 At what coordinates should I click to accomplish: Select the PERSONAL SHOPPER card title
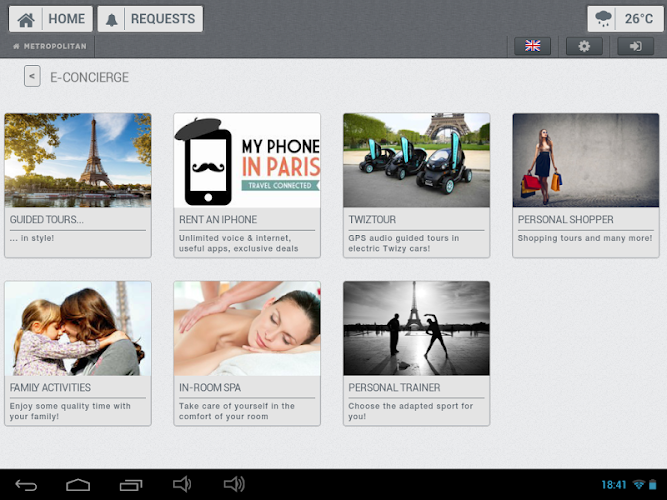[x=565, y=220]
